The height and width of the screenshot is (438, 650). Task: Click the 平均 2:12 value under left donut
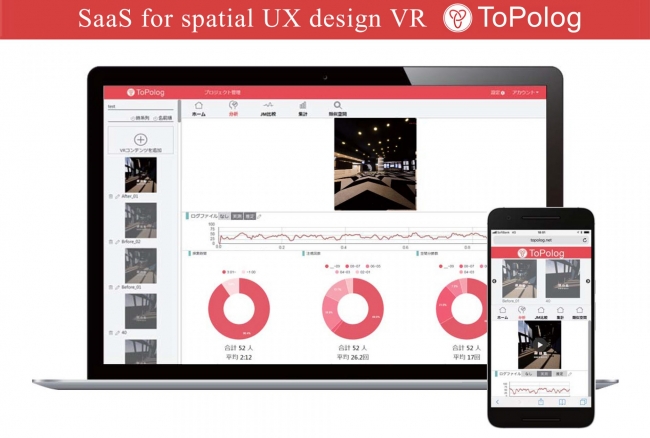click(239, 357)
